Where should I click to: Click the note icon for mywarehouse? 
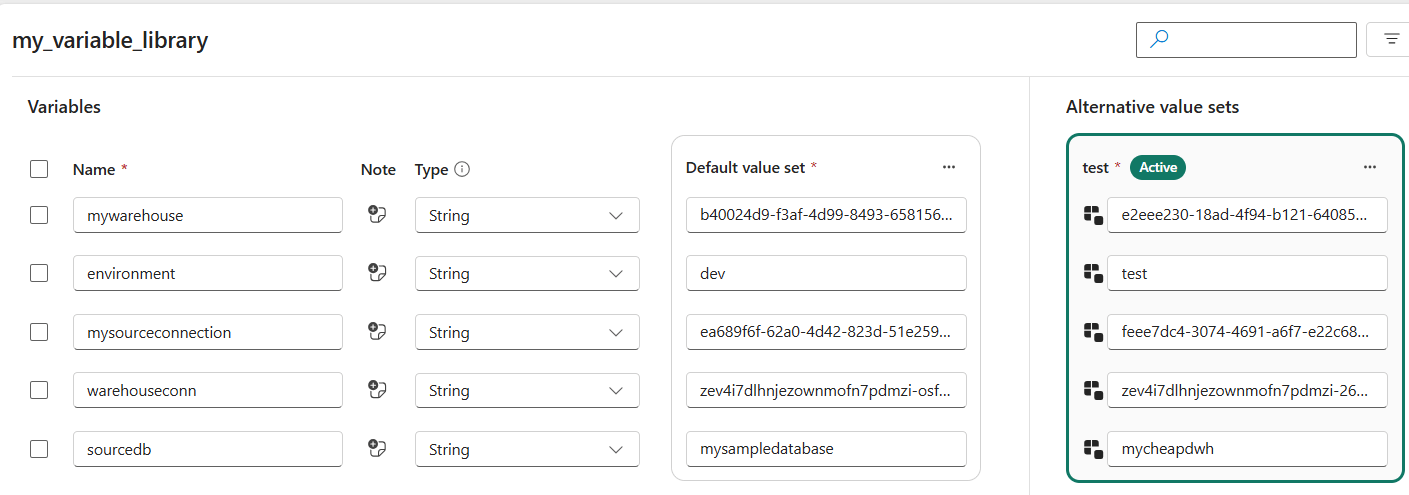(377, 215)
